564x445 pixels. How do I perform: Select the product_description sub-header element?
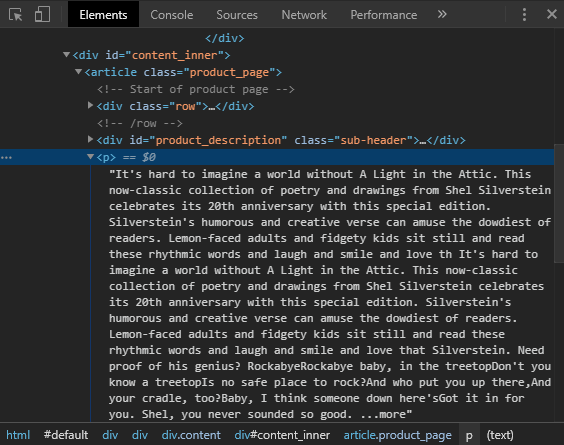pyautogui.click(x=281, y=140)
